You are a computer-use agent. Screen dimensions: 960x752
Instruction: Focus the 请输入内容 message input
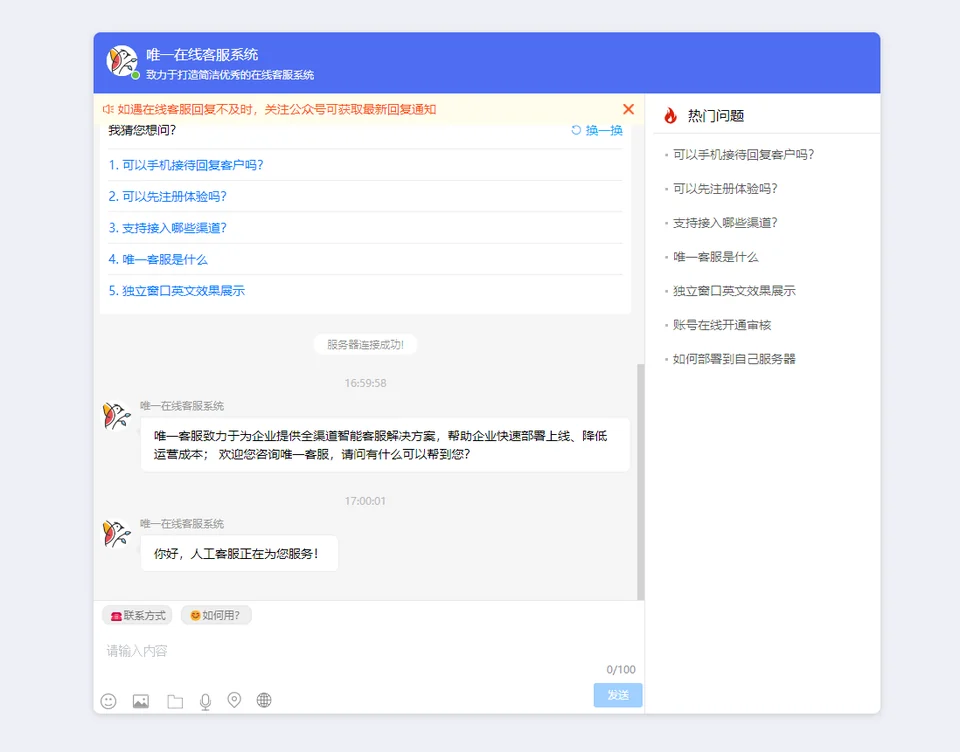point(367,651)
